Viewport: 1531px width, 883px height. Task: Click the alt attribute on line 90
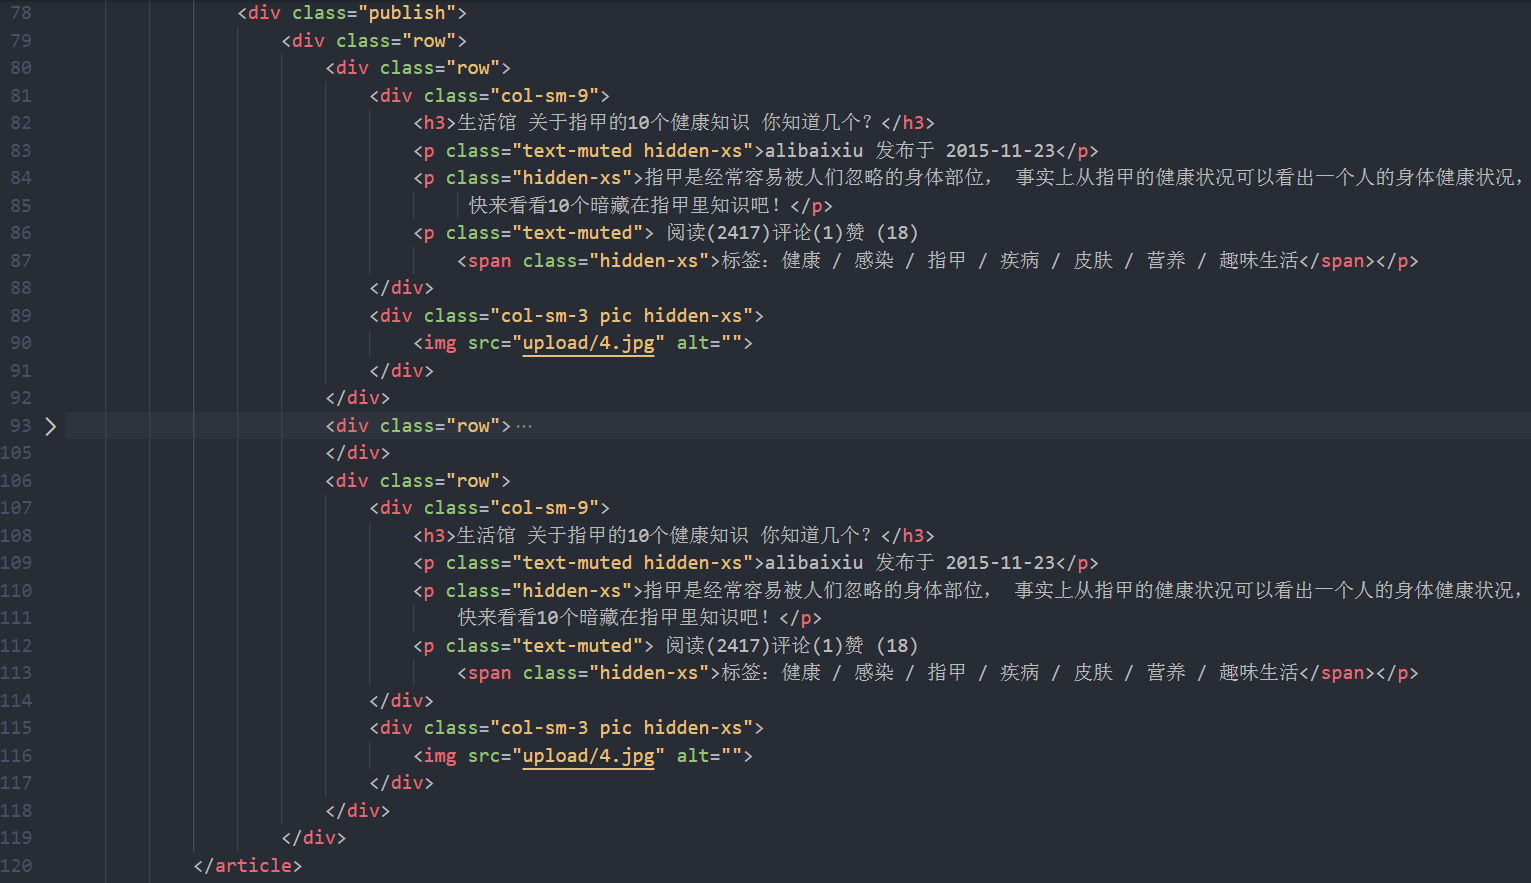pos(709,343)
